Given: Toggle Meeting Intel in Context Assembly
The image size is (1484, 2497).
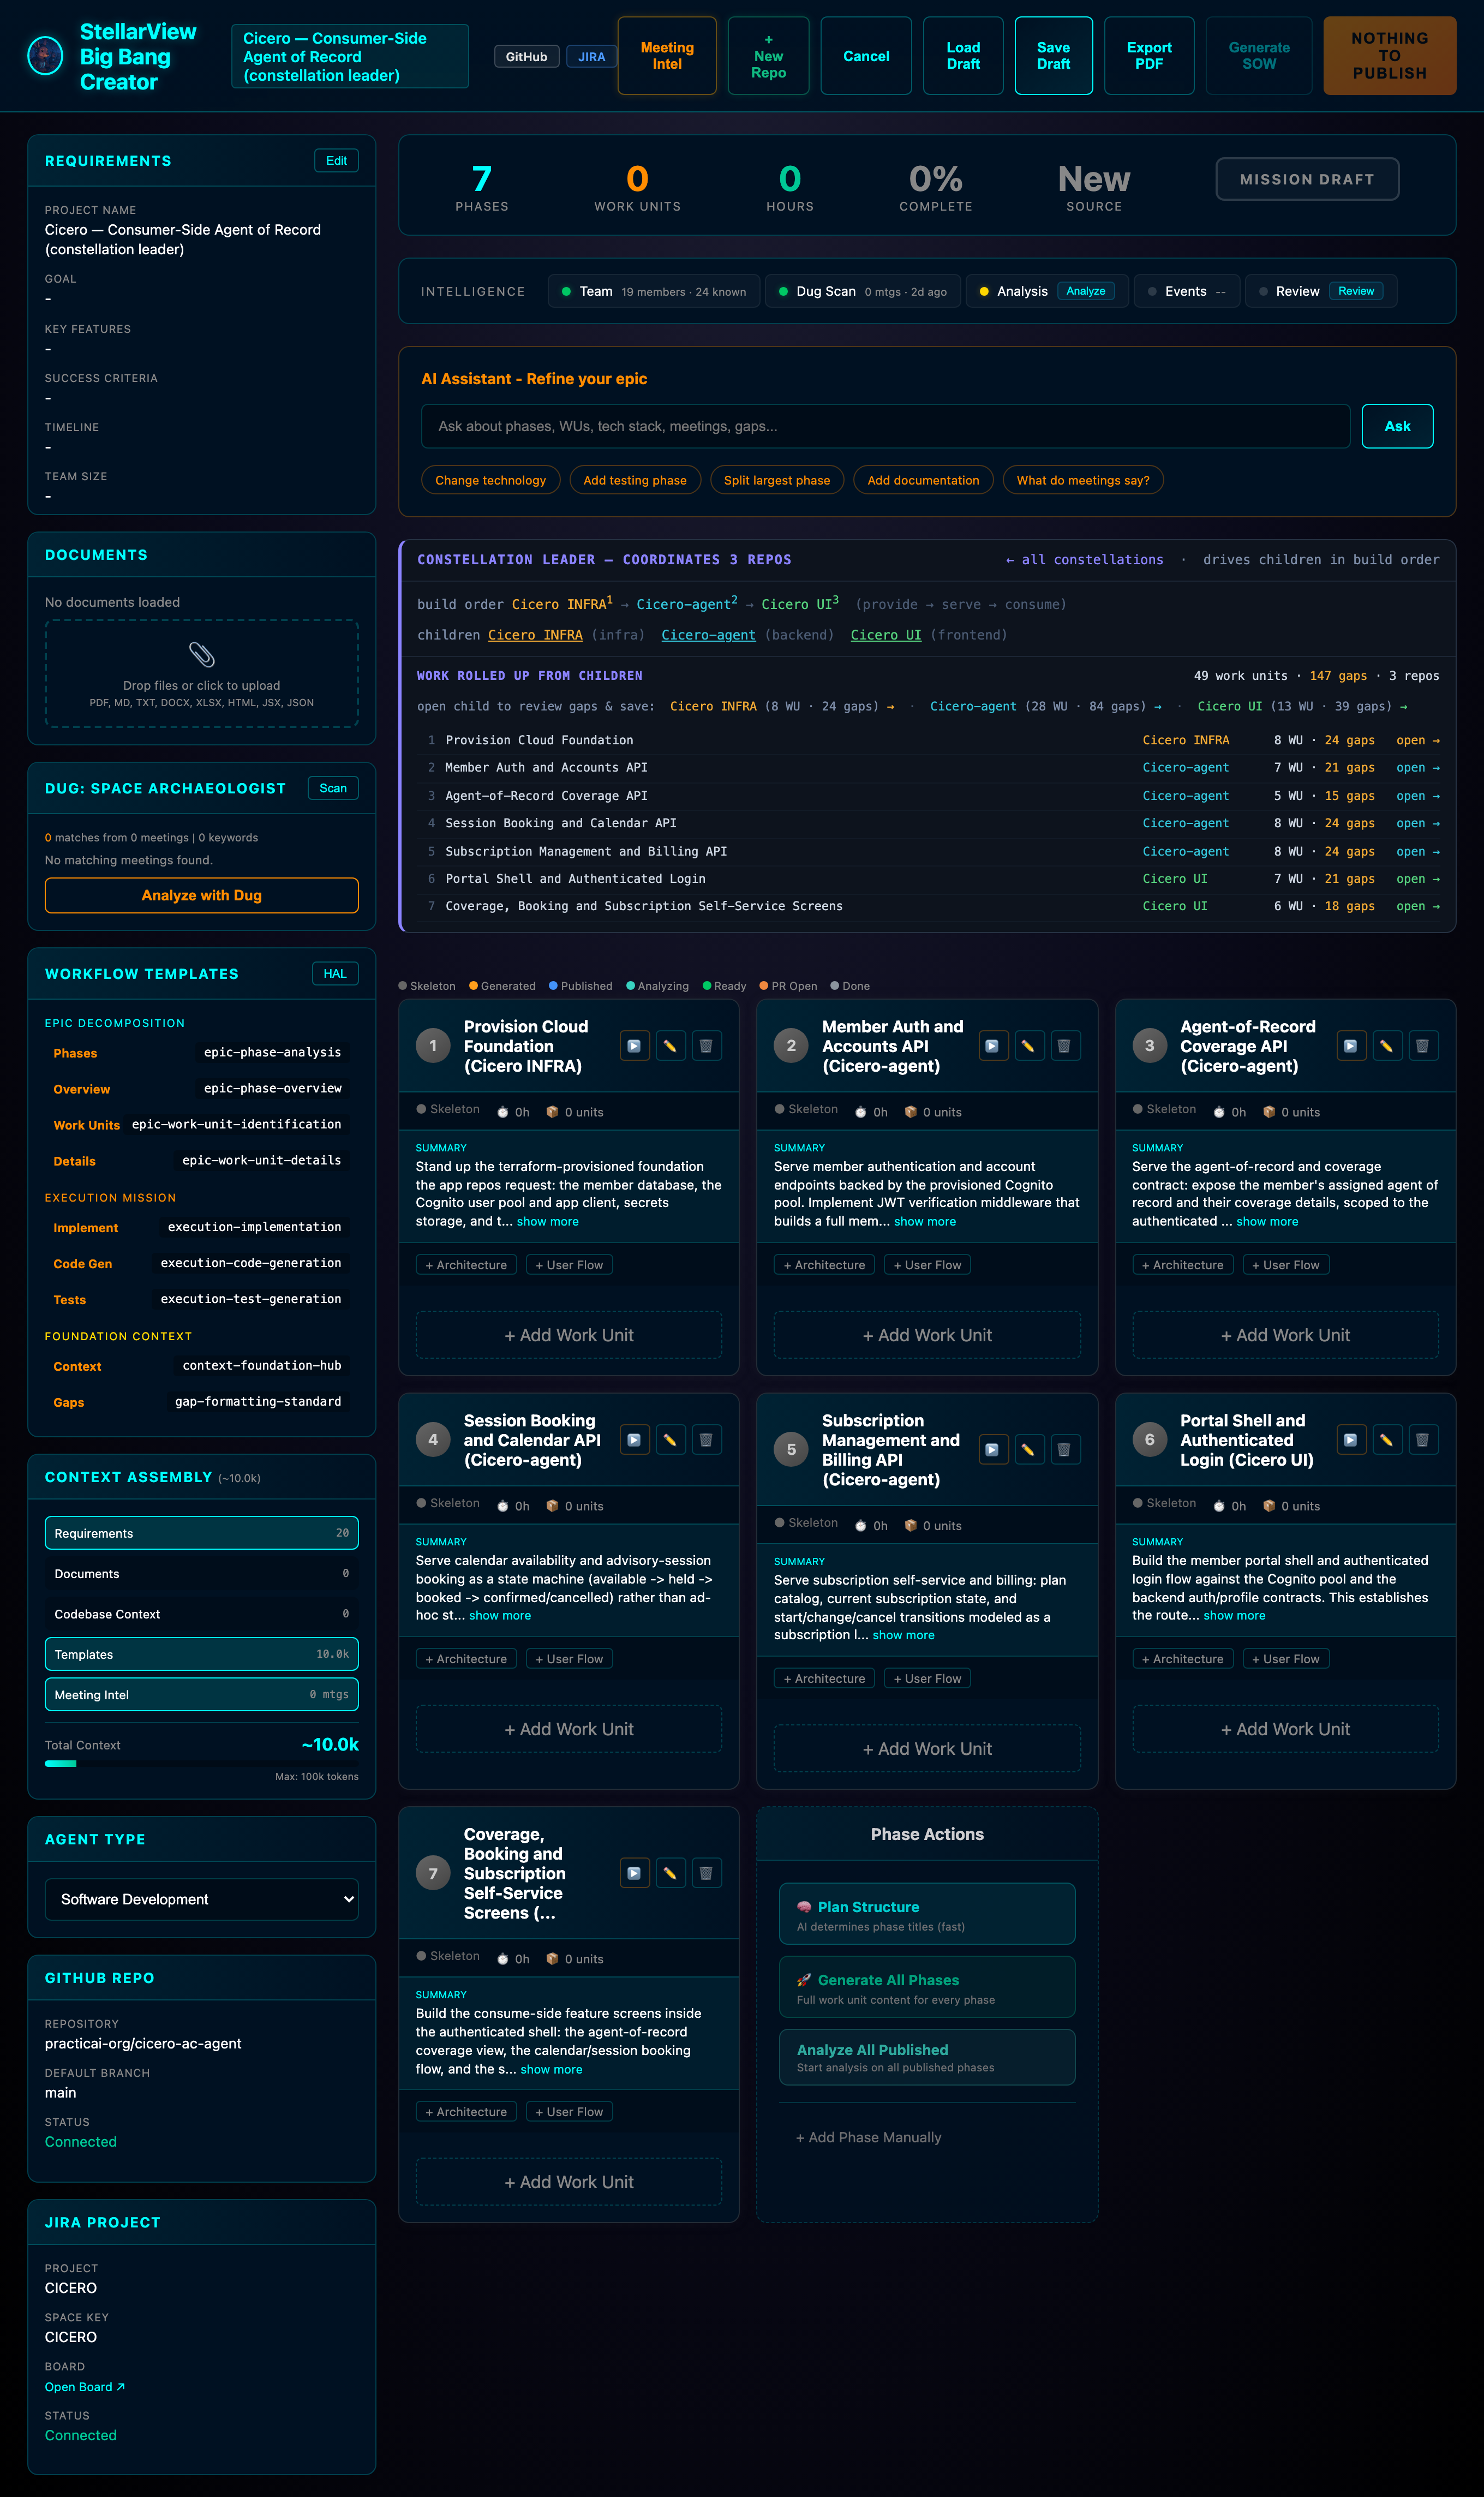Looking at the screenshot, I should (x=202, y=1695).
